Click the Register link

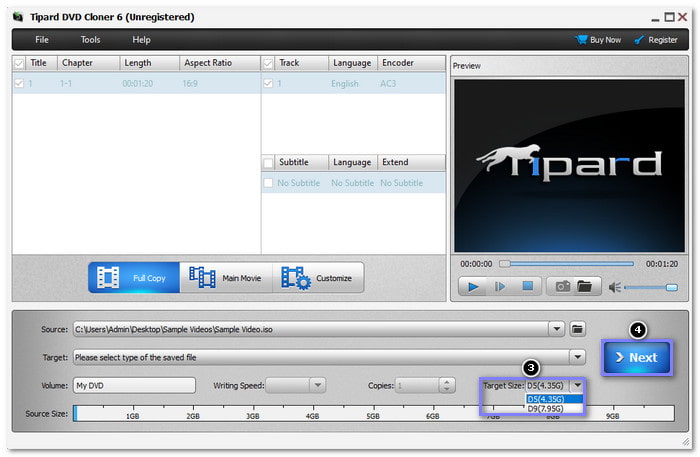(x=656, y=40)
